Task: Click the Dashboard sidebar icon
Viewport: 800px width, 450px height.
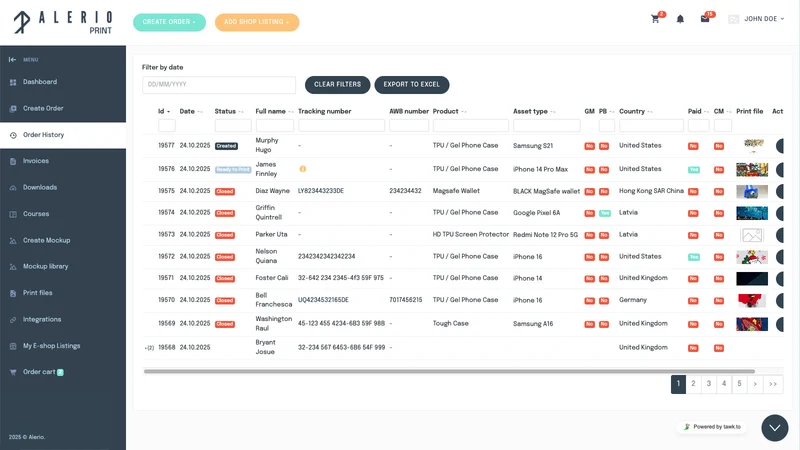Action: 13,82
